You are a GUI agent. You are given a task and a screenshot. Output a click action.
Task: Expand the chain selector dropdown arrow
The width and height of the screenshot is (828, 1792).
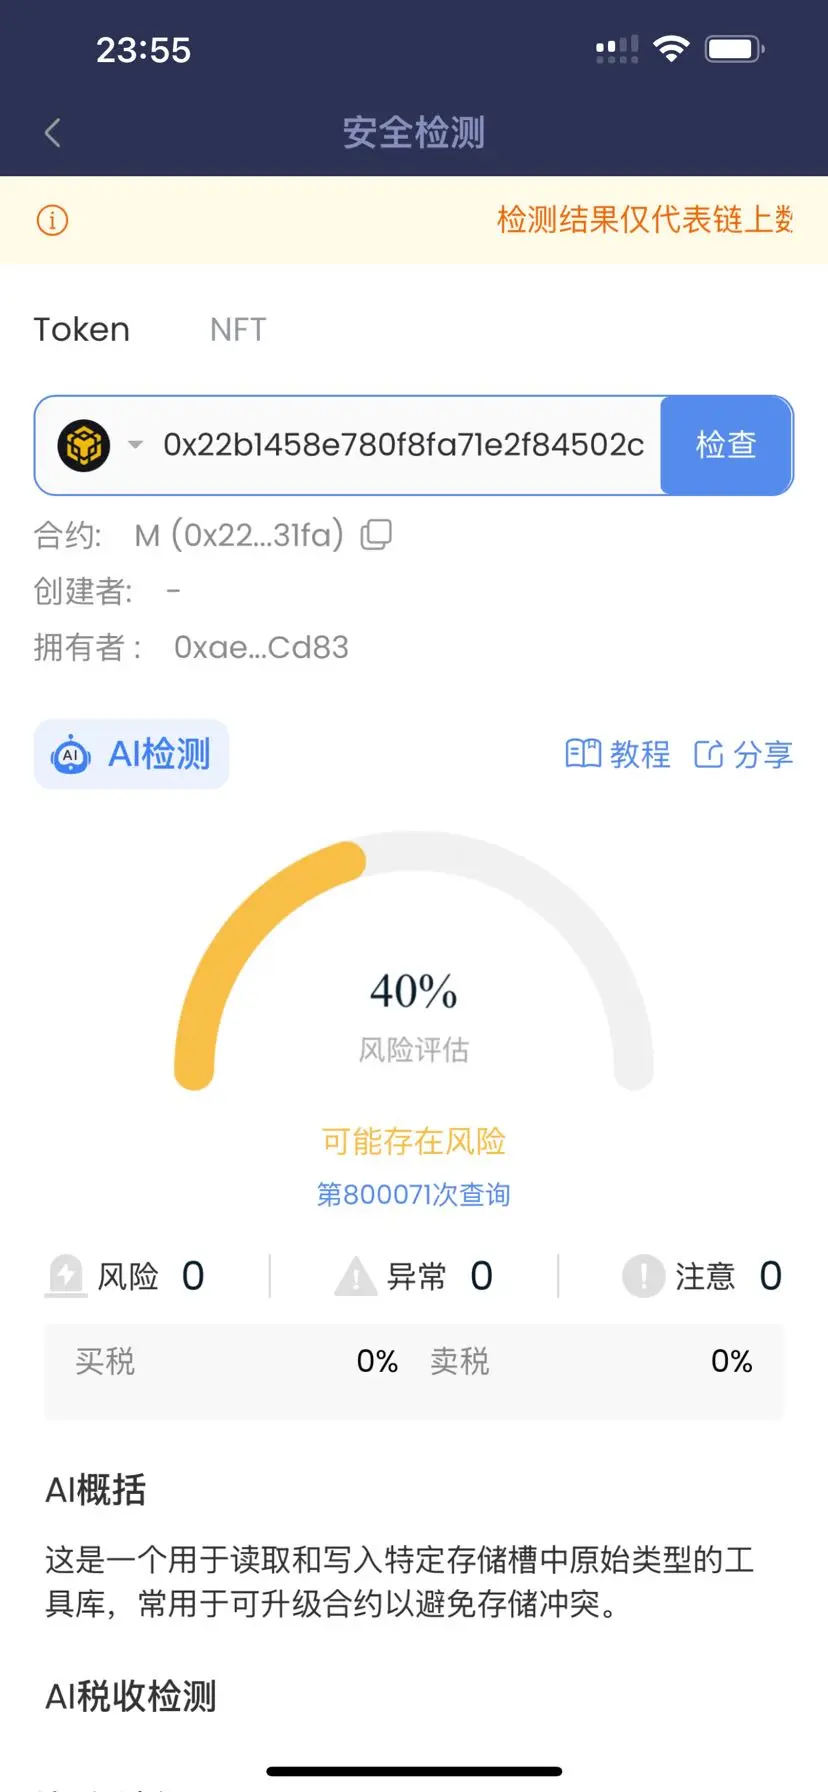[x=135, y=445]
